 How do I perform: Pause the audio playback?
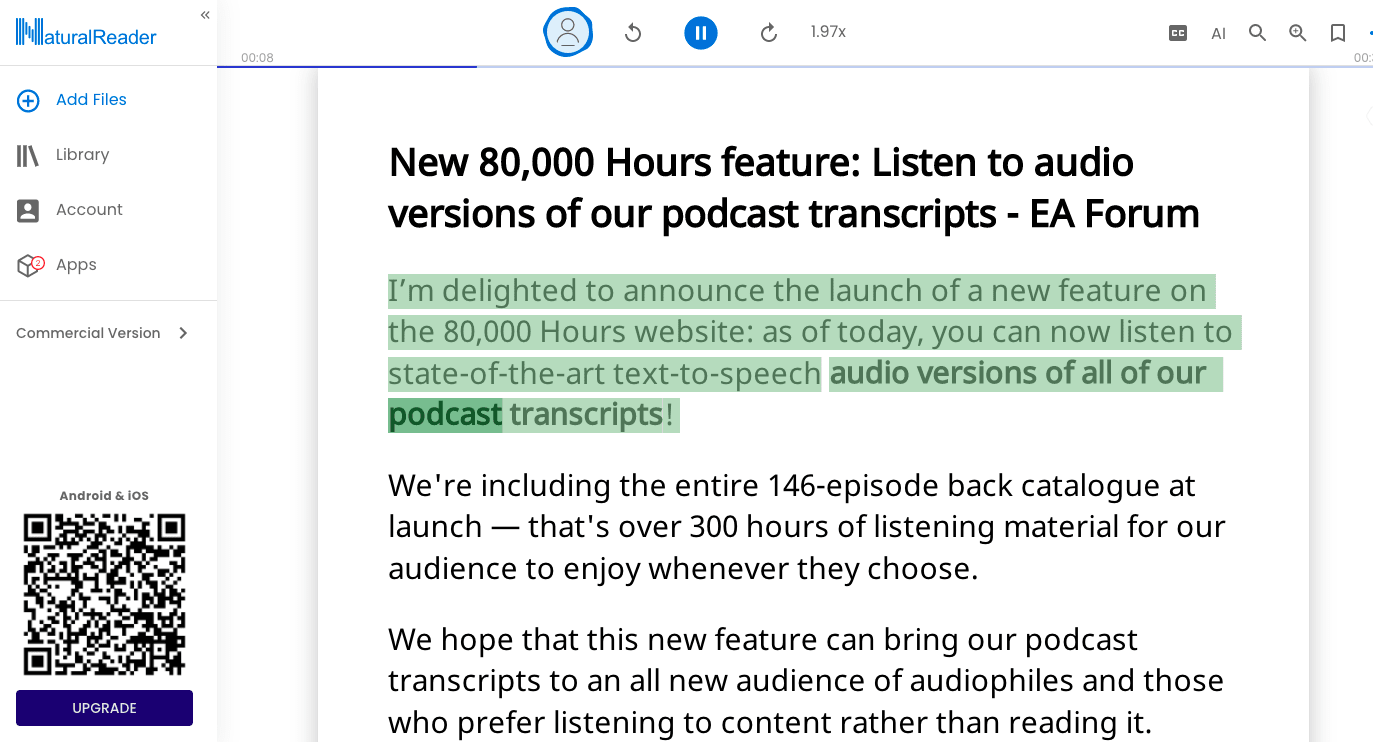pos(701,33)
